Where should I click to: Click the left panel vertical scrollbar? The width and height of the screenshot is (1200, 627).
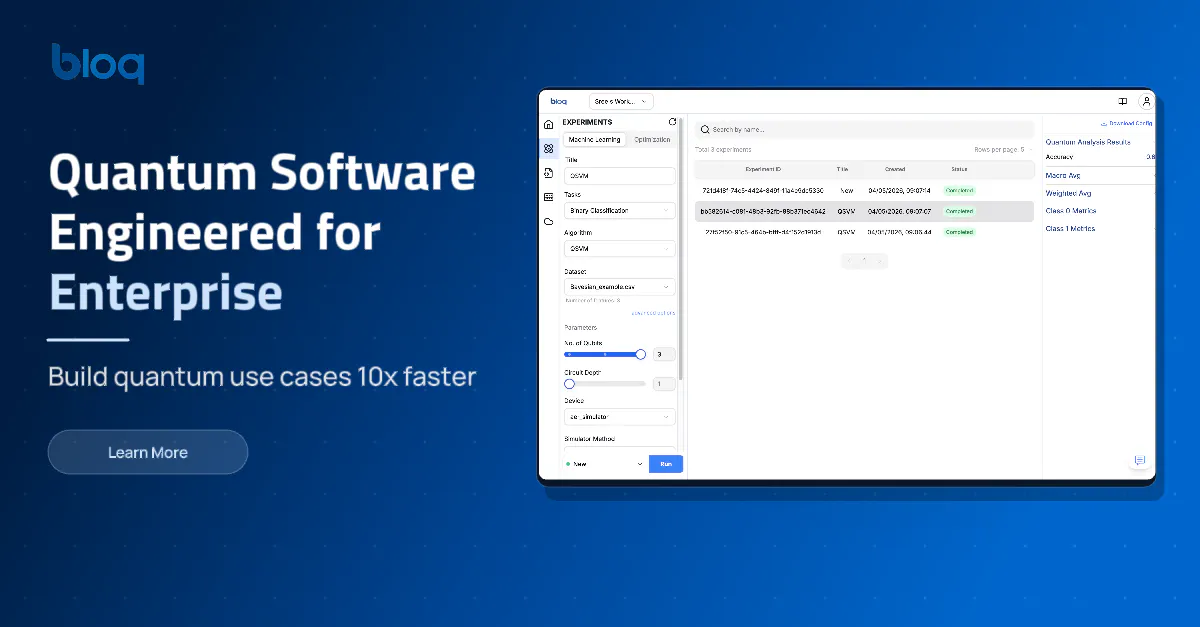tap(681, 250)
